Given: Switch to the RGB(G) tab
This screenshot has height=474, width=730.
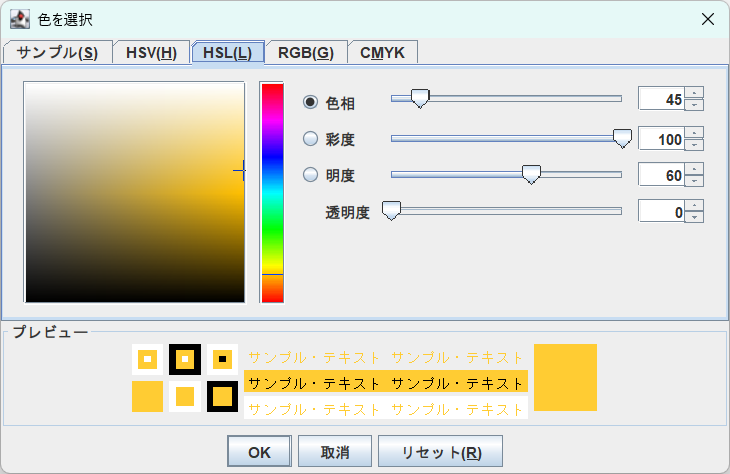Looking at the screenshot, I should click(x=306, y=52).
